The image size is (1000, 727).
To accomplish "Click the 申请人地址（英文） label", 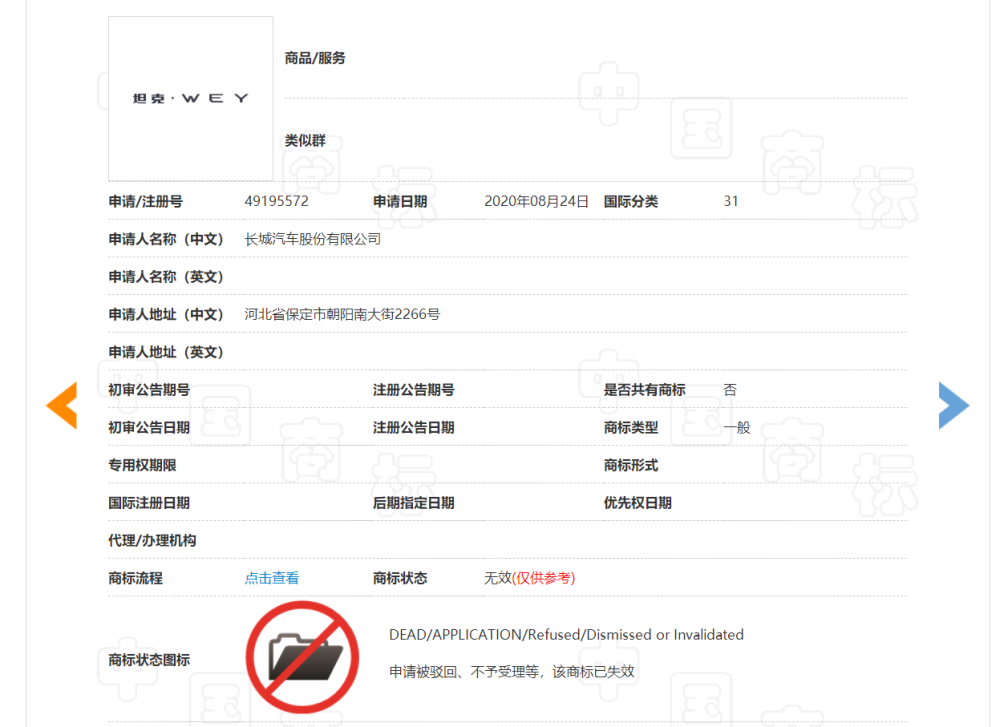I will (x=166, y=352).
